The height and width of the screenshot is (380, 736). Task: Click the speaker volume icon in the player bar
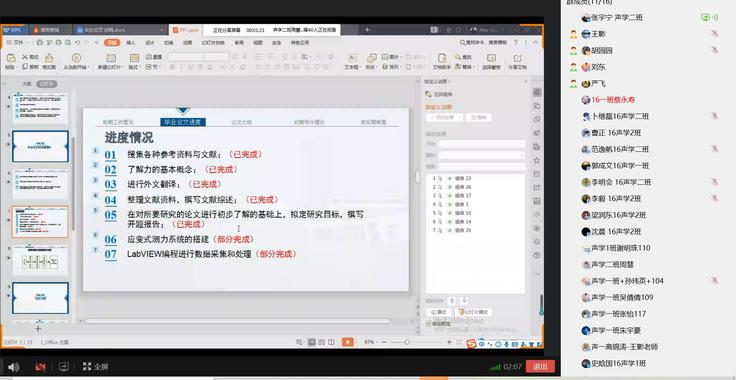(13, 367)
